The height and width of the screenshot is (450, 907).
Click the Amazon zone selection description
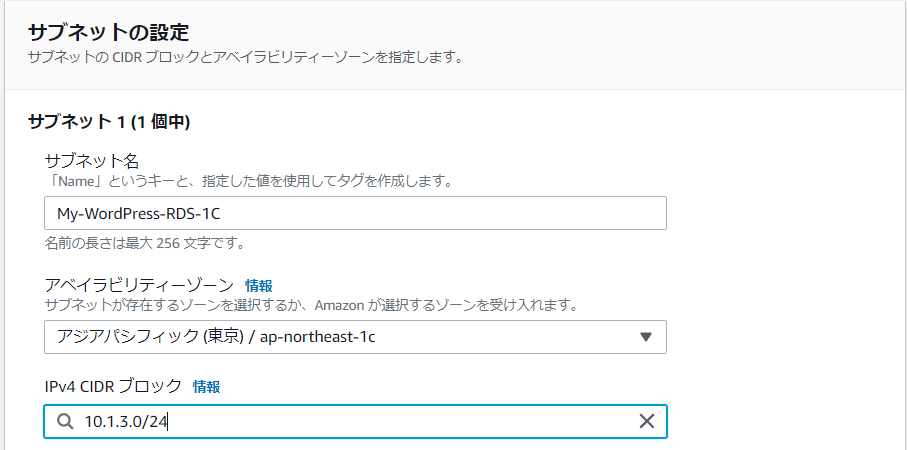[311, 305]
